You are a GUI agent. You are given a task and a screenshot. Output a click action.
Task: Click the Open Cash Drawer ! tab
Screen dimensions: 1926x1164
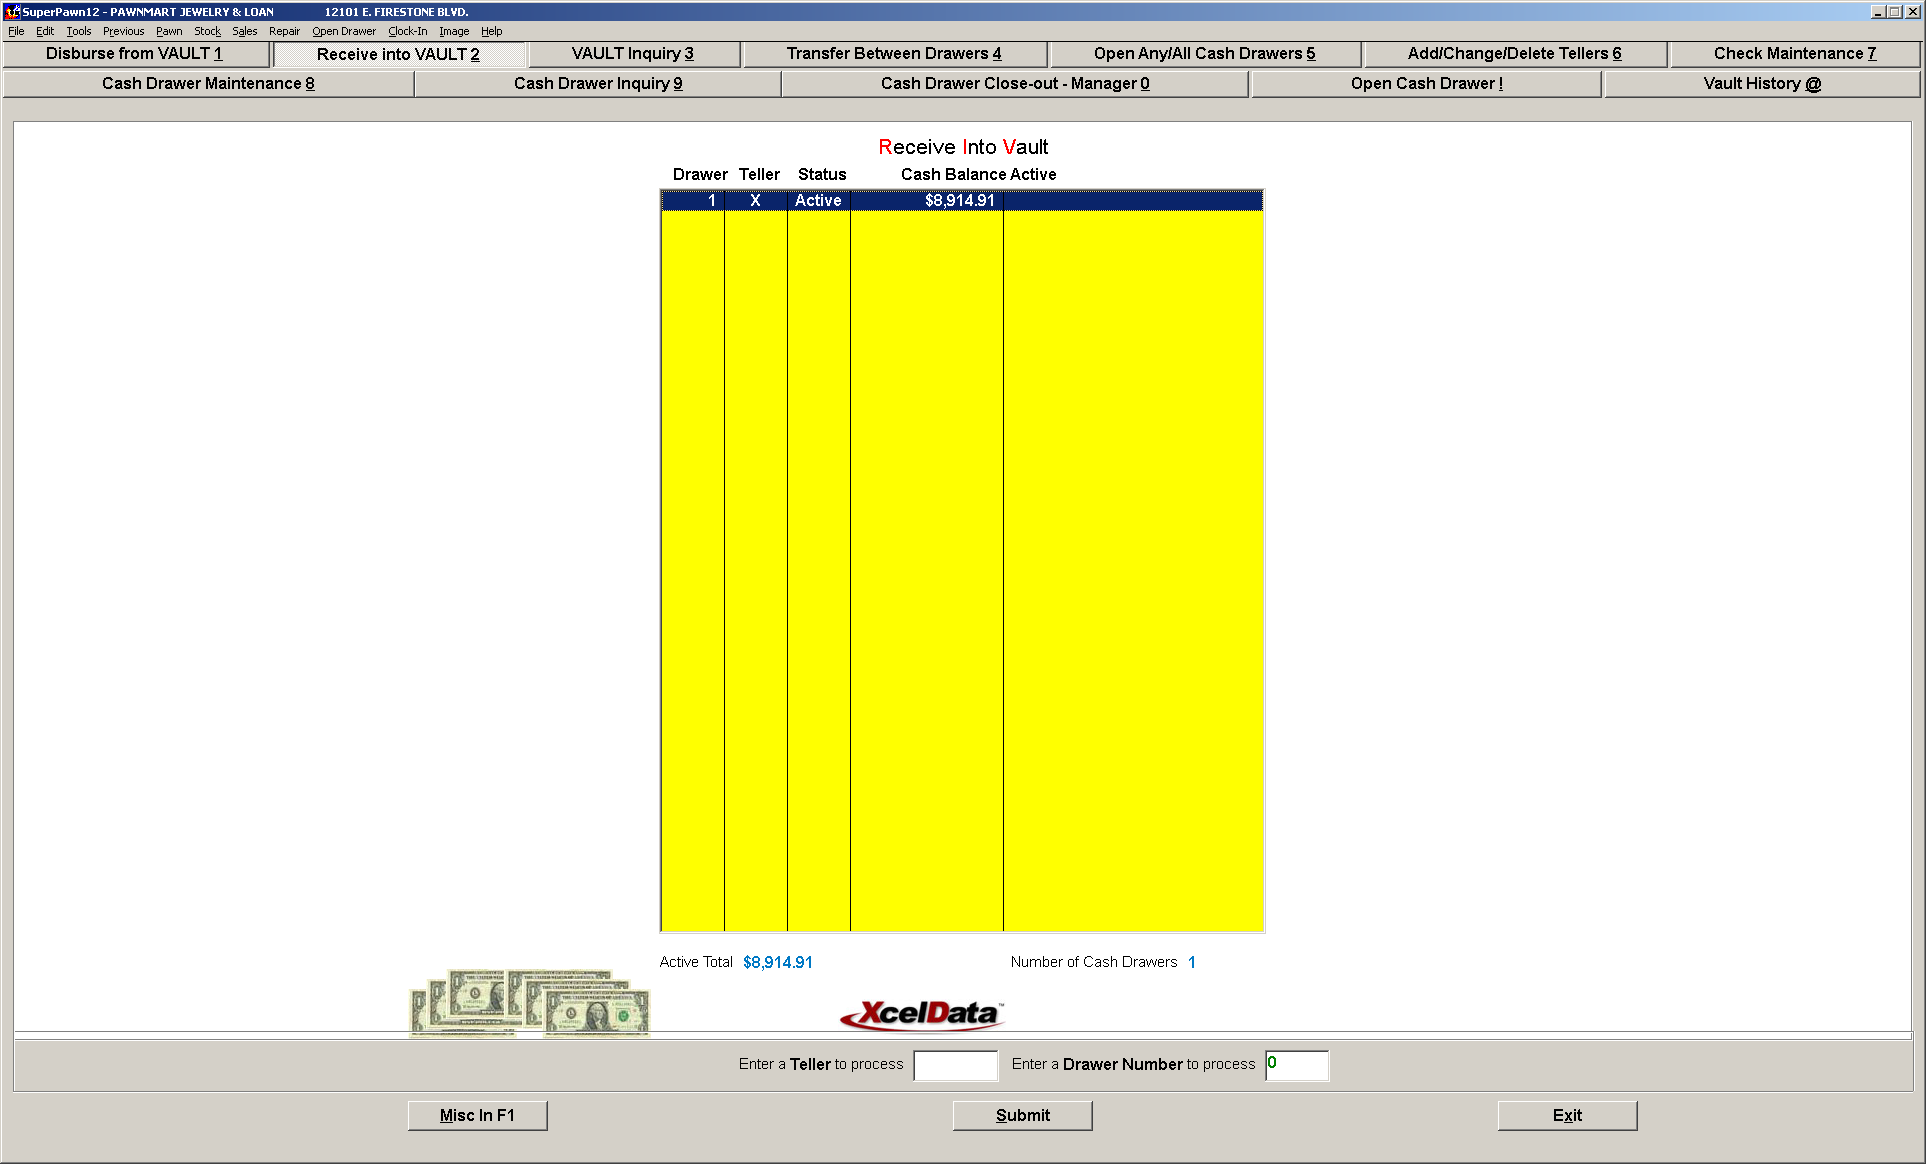pyautogui.click(x=1427, y=84)
